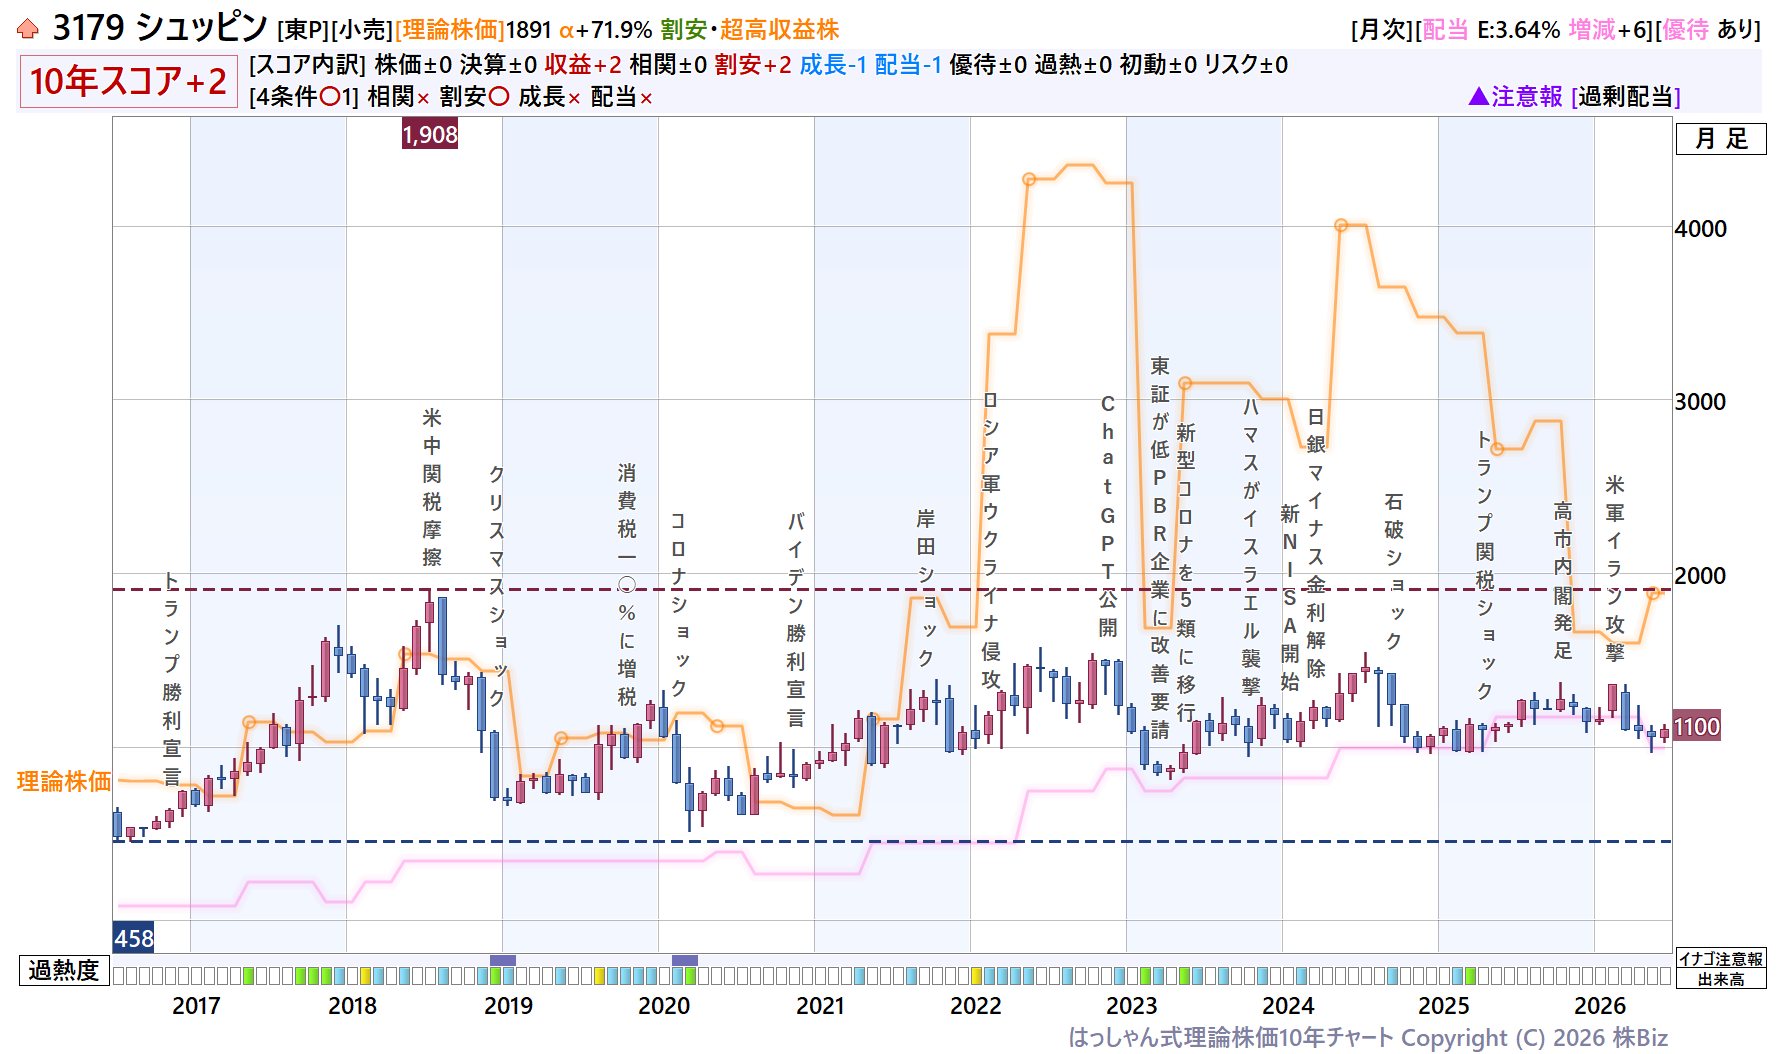Screen dimensions: 1780x1054
Task: Select the 月足 monthly chart button
Action: (x=1721, y=139)
